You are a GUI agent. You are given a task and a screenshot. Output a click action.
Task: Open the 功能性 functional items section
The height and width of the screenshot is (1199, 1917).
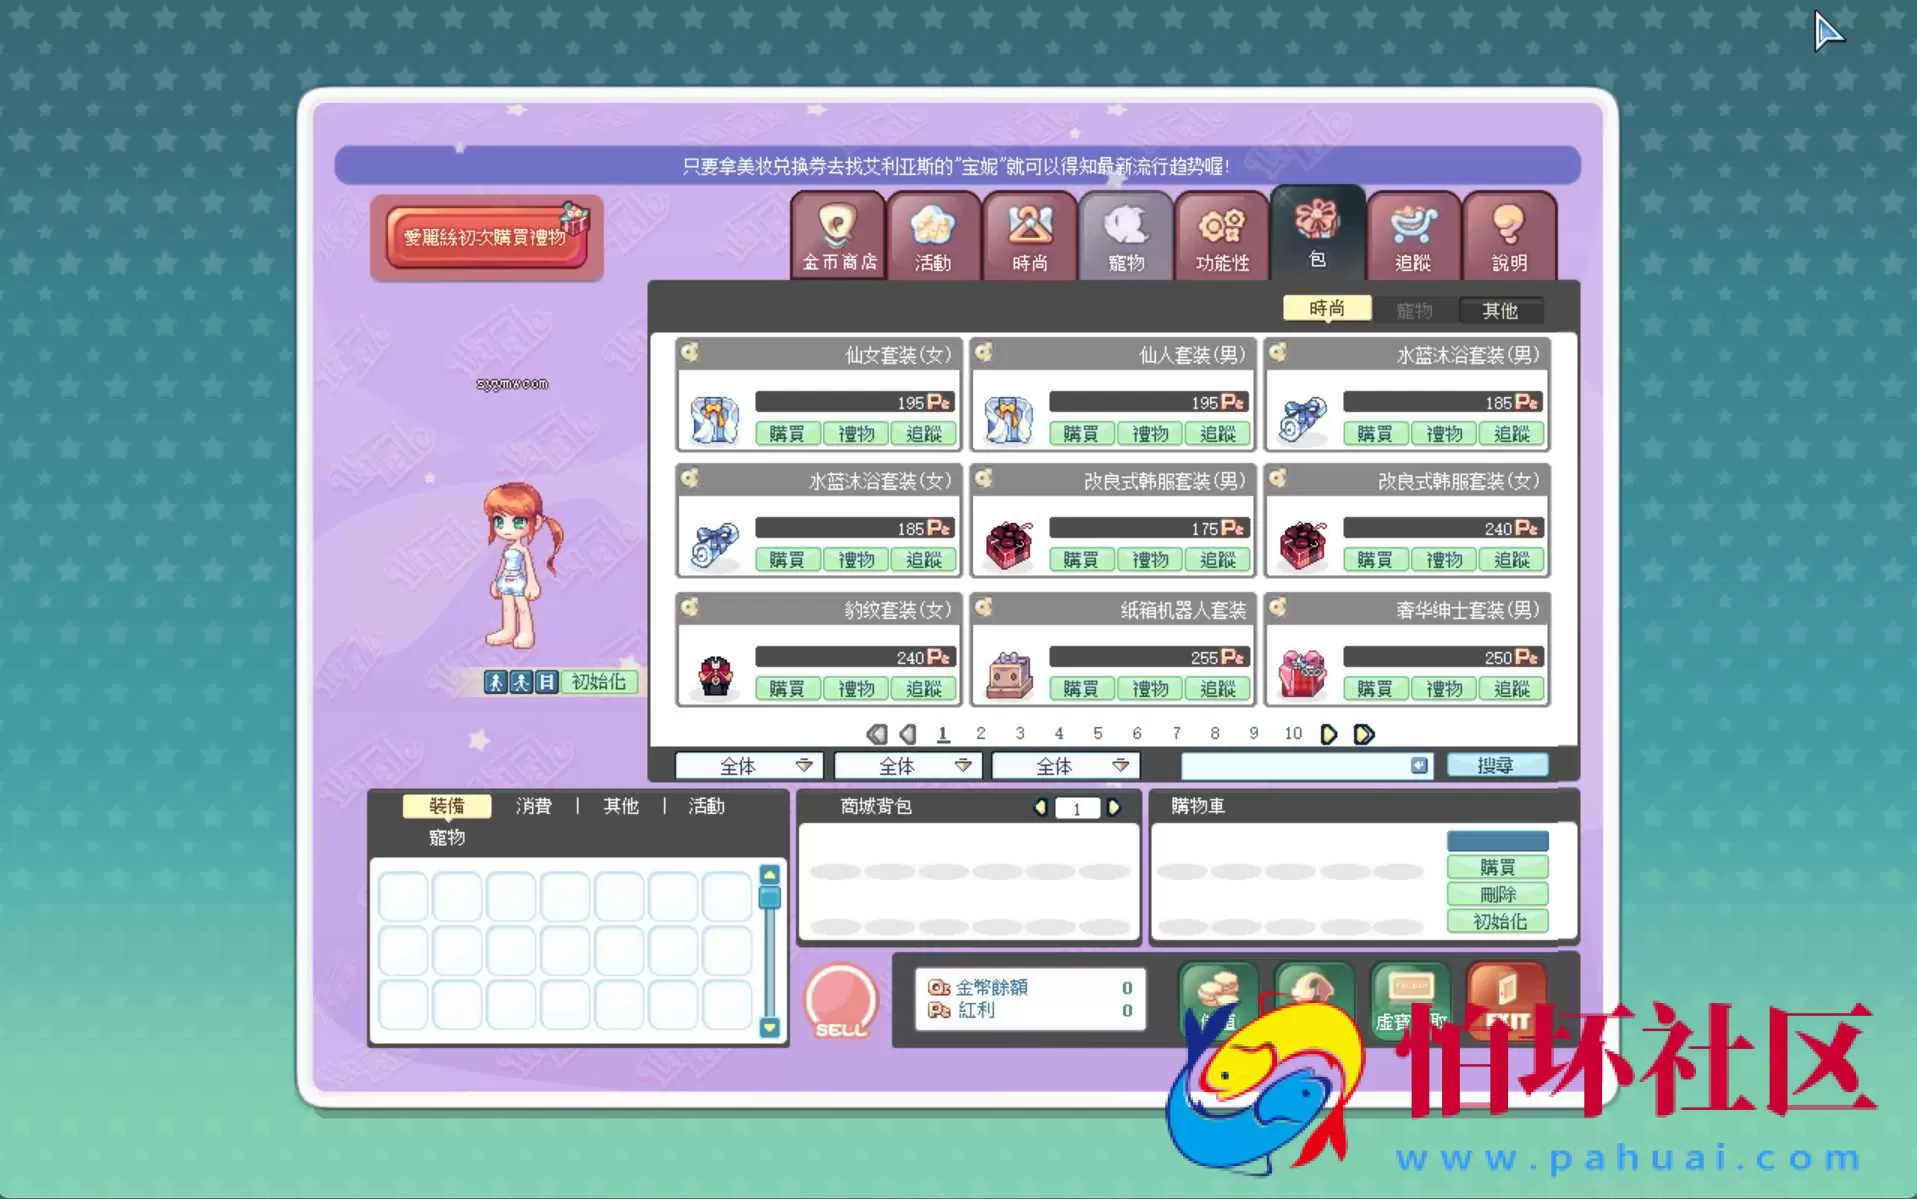1220,236
